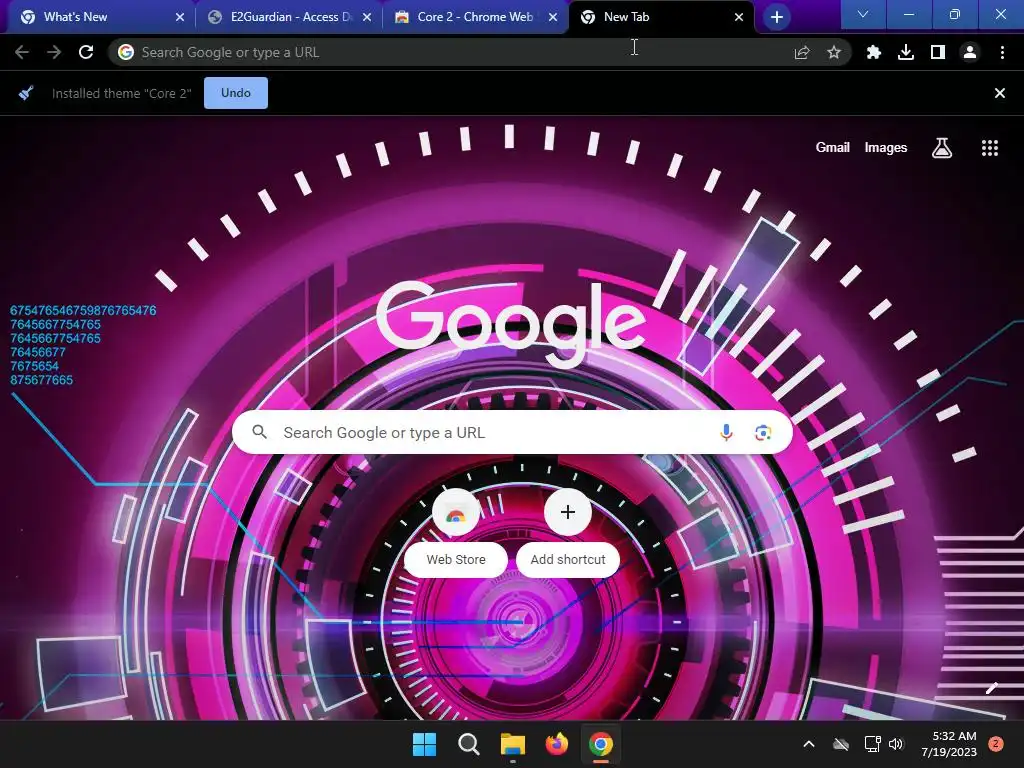
Task: Switch to Core 2 Chrome Web Store tab
Action: pyautogui.click(x=475, y=17)
